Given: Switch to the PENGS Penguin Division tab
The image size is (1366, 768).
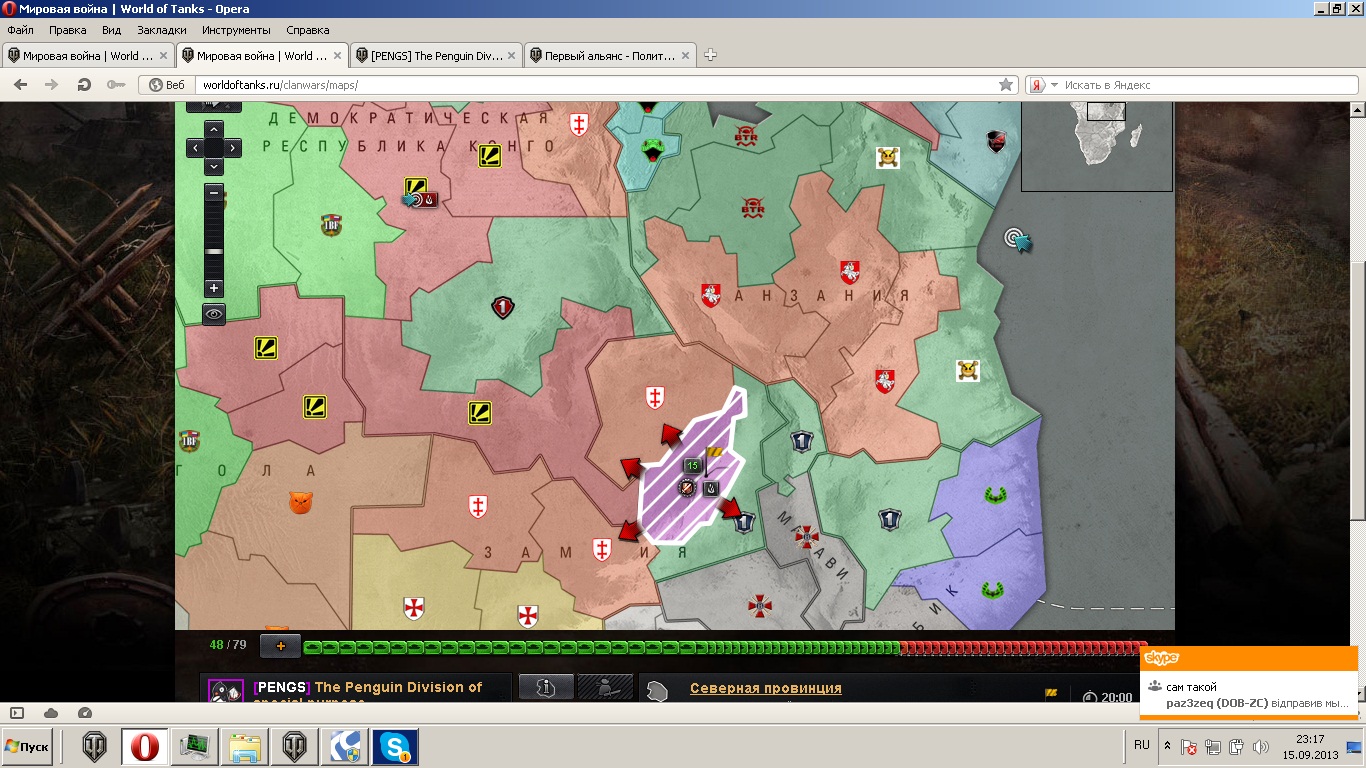Looking at the screenshot, I should [436, 56].
